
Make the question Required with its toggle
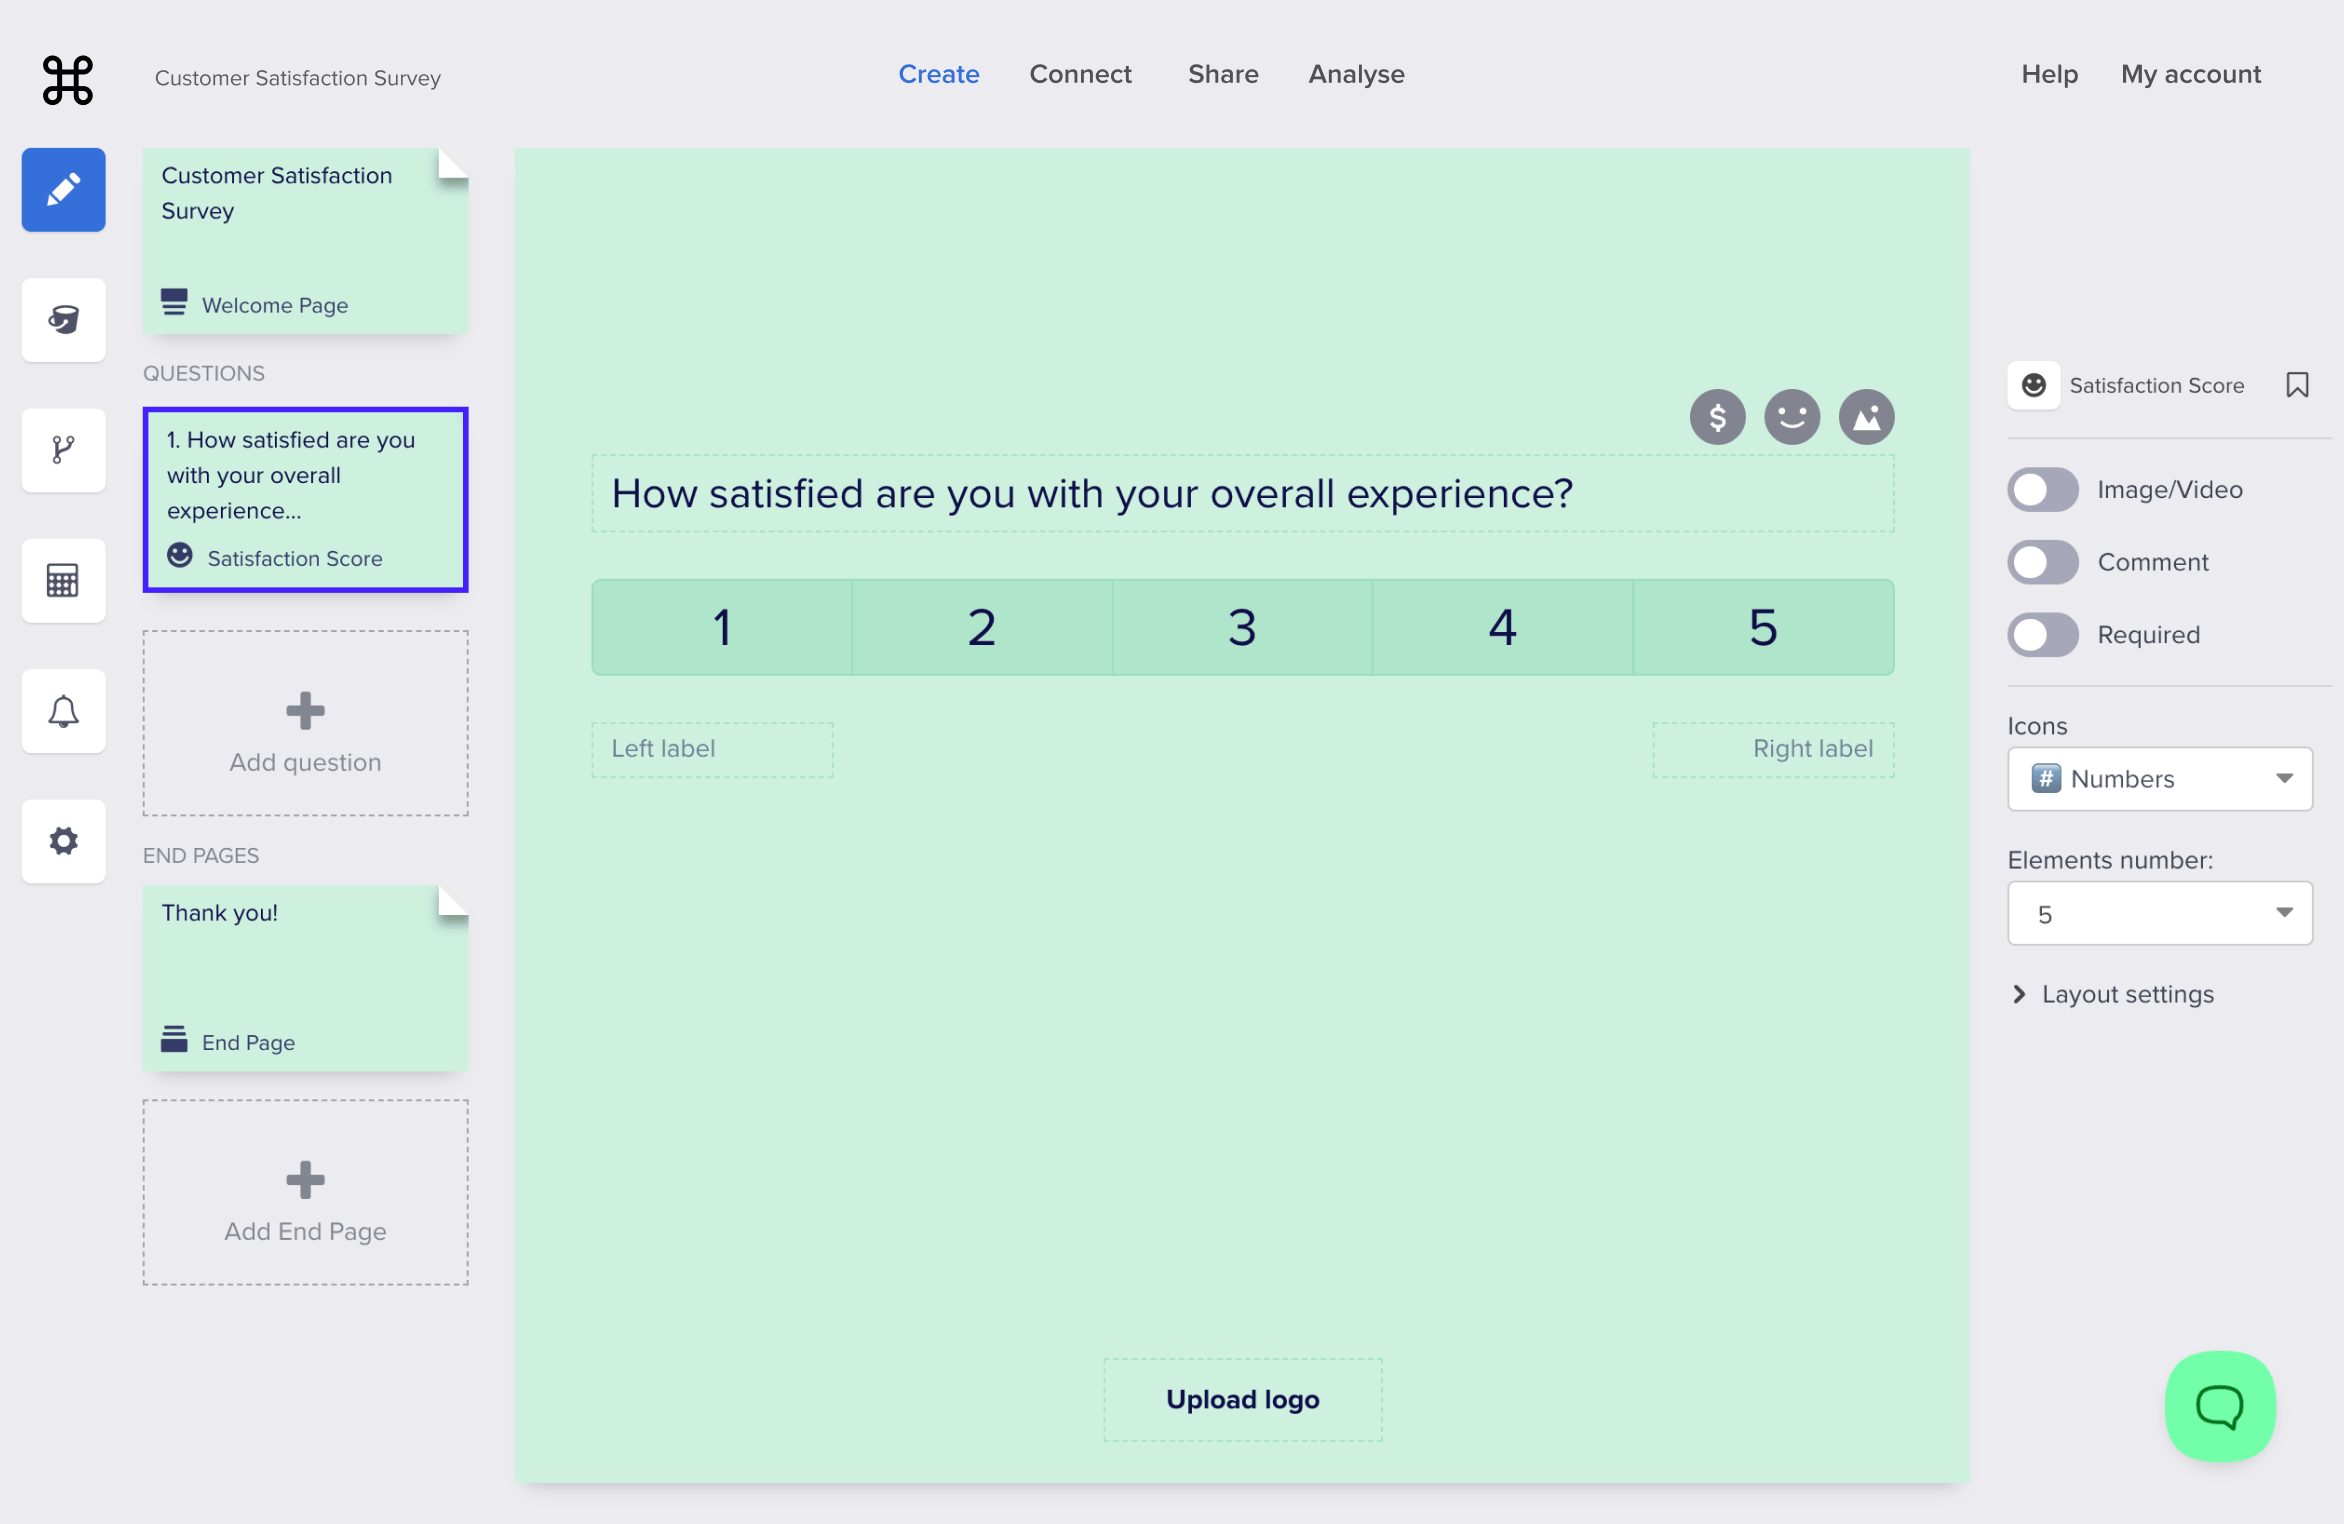(x=2042, y=634)
